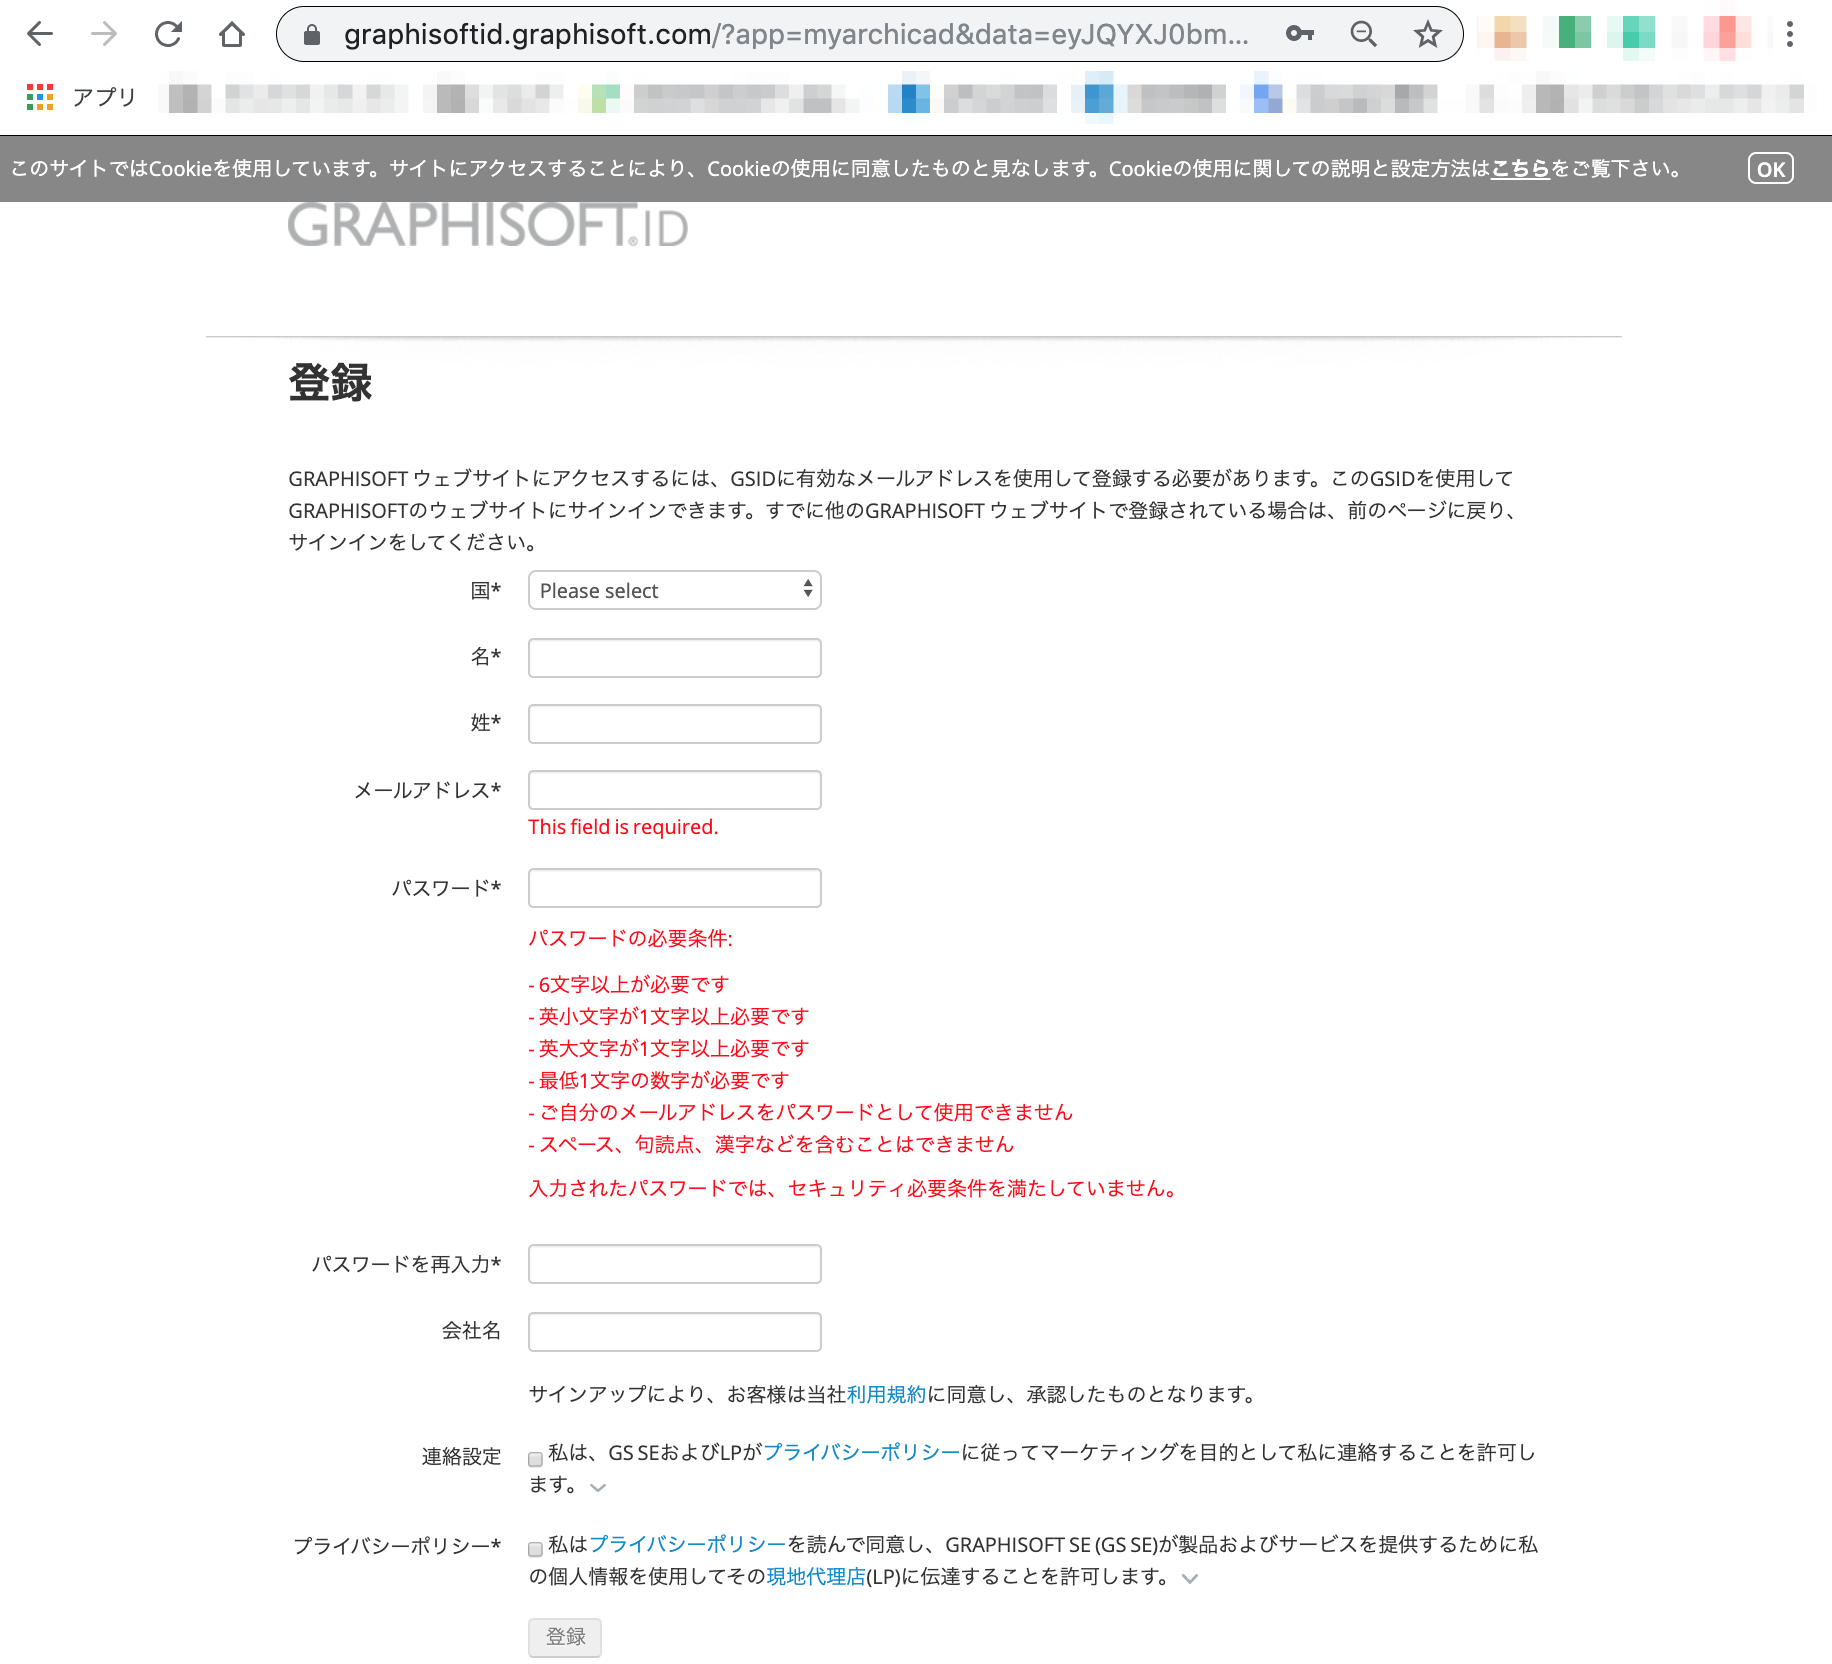Focus the パスワード input field
Image resolution: width=1832 pixels, height=1664 pixels.
point(675,888)
